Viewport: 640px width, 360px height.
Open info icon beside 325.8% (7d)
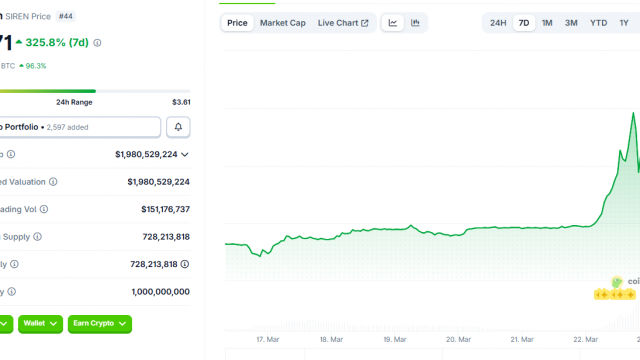click(97, 43)
